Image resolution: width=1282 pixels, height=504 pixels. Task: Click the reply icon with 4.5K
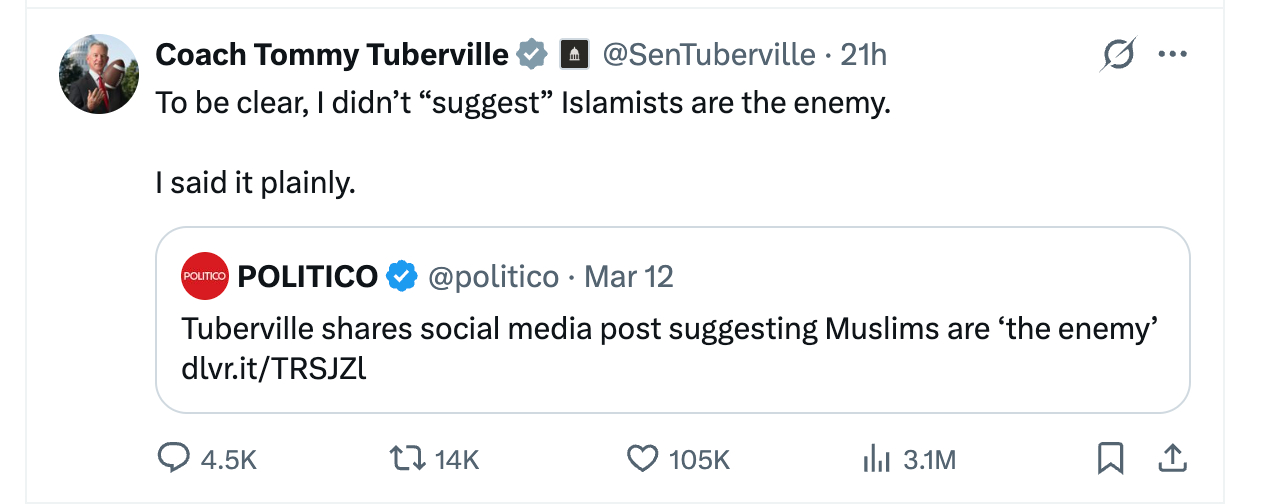(176, 459)
